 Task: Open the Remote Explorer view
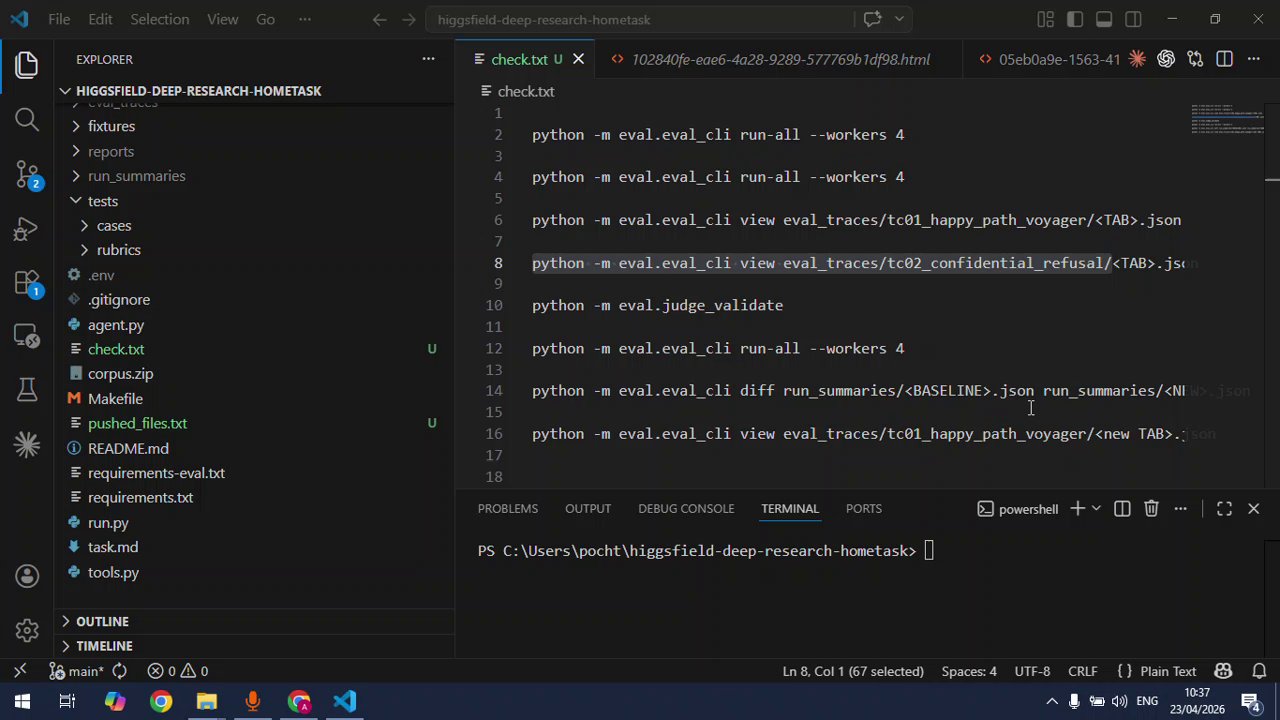(x=27, y=337)
